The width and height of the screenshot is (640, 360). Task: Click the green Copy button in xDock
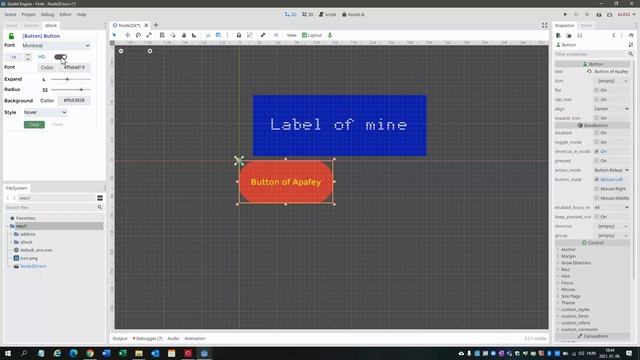[34, 124]
